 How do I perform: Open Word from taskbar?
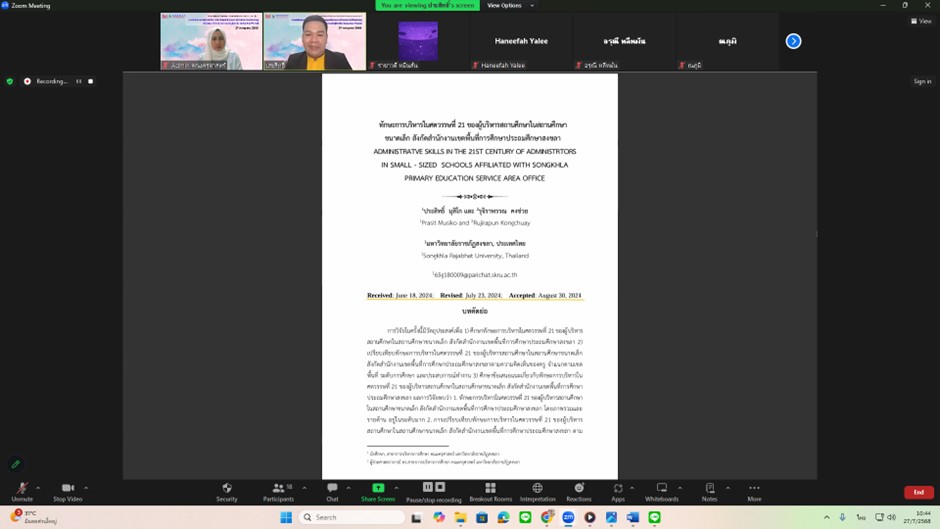point(632,517)
